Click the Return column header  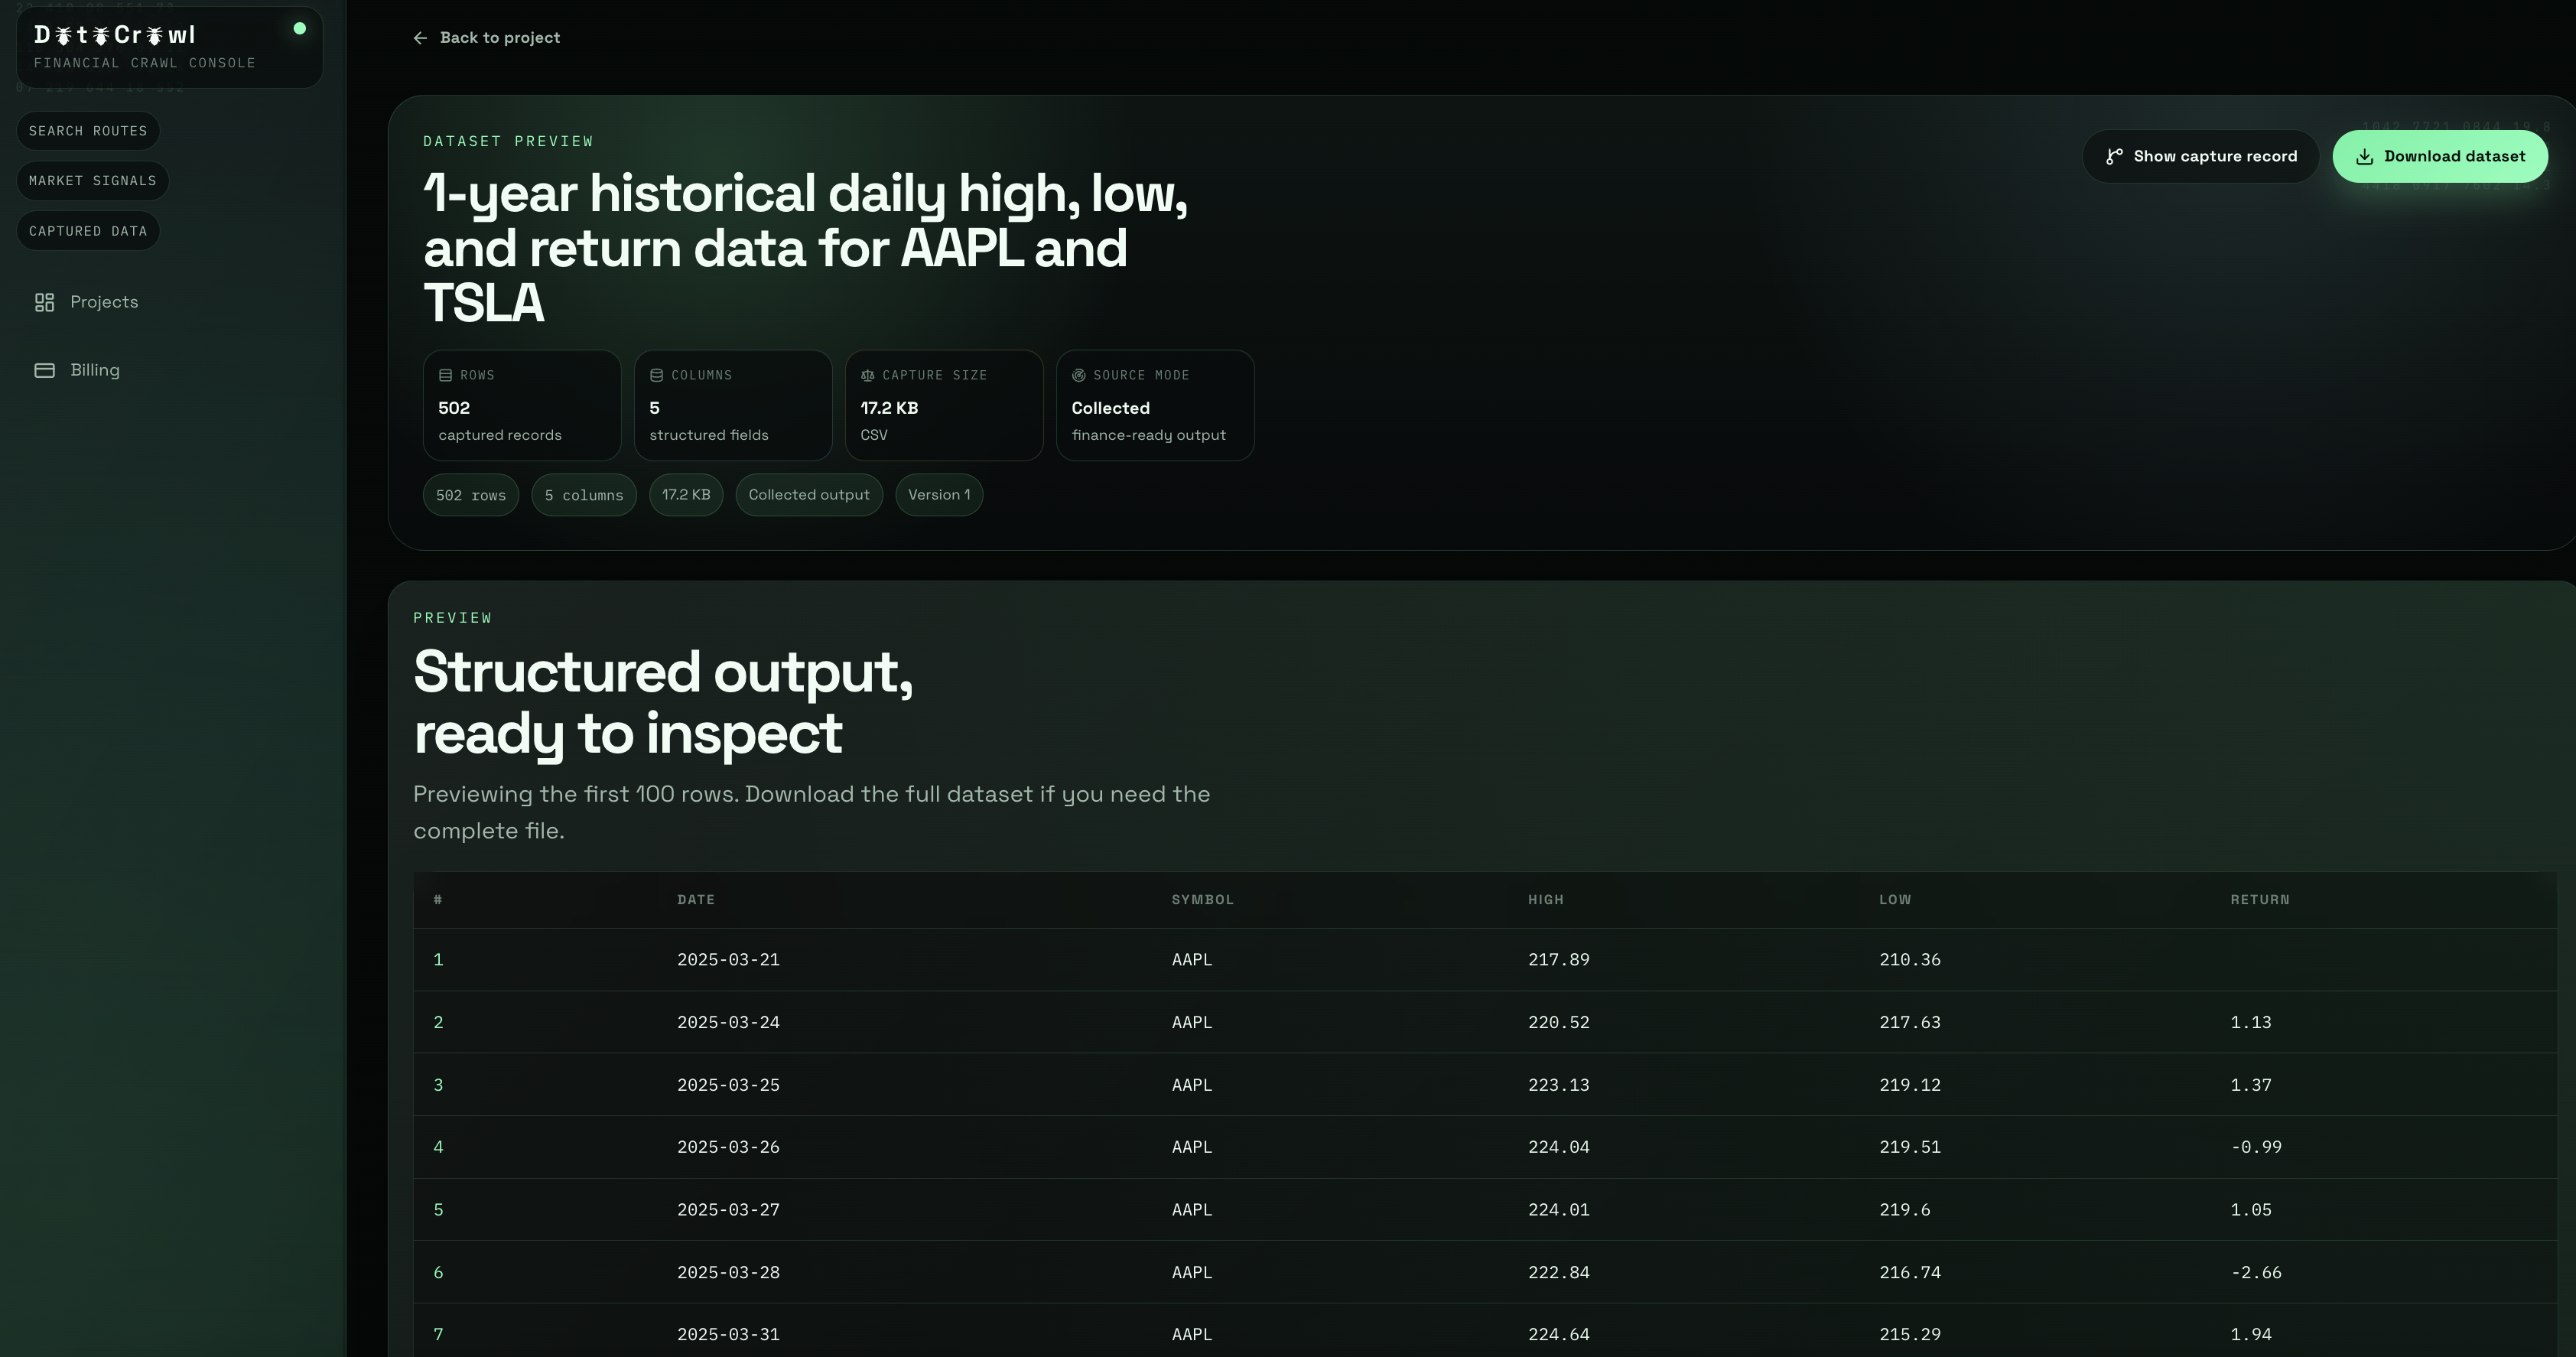coord(2259,900)
